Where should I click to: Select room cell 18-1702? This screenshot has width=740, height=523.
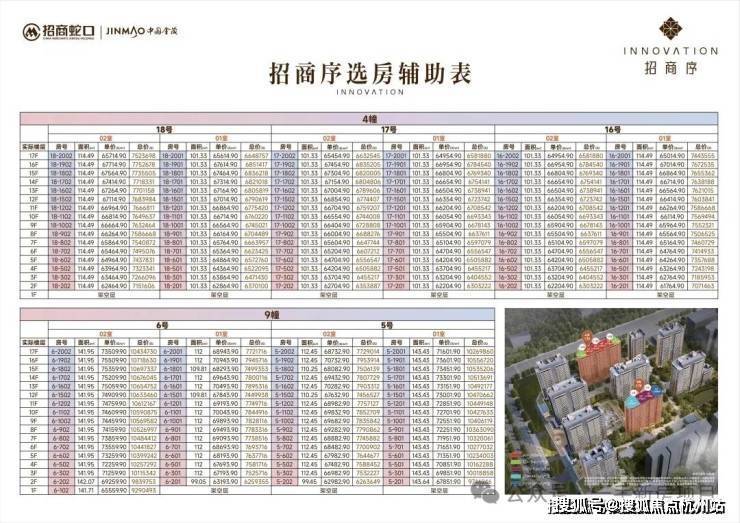pyautogui.click(x=61, y=182)
